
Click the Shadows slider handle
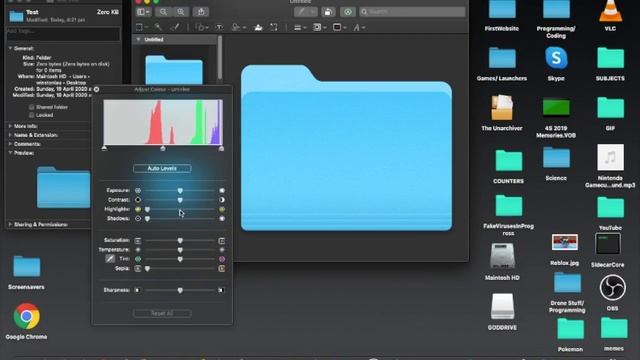147,219
